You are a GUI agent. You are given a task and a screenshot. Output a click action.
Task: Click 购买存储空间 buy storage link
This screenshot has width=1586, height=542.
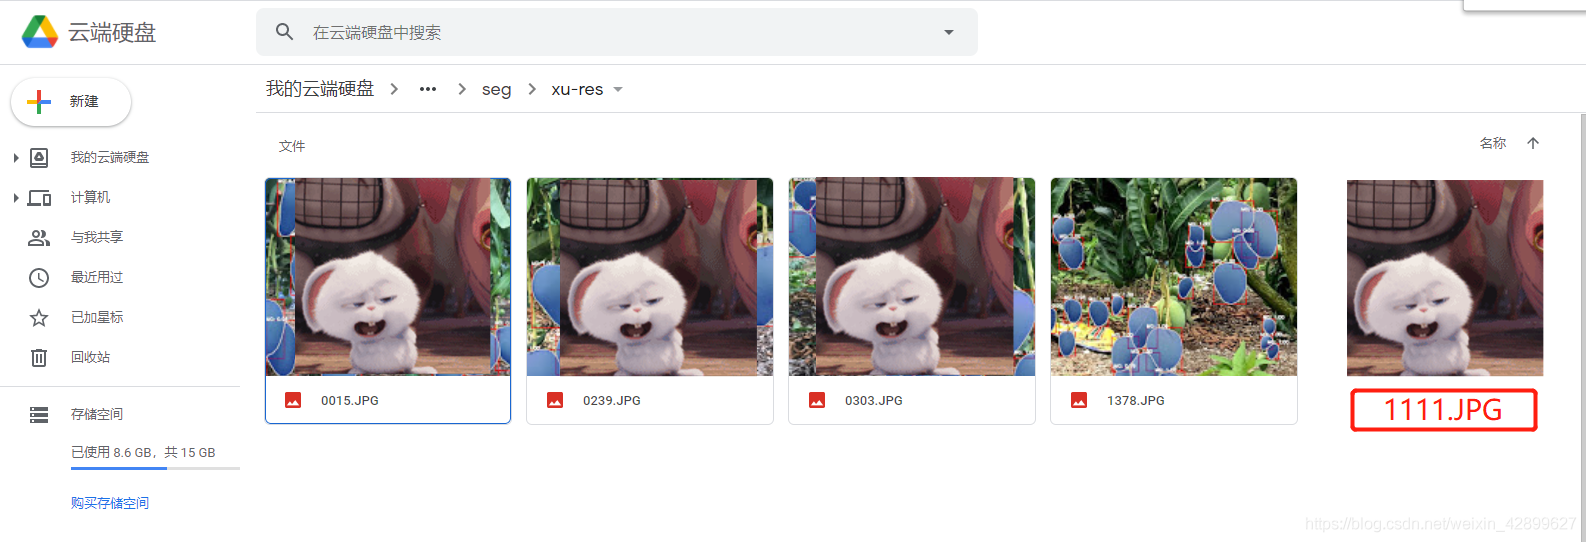click(110, 503)
